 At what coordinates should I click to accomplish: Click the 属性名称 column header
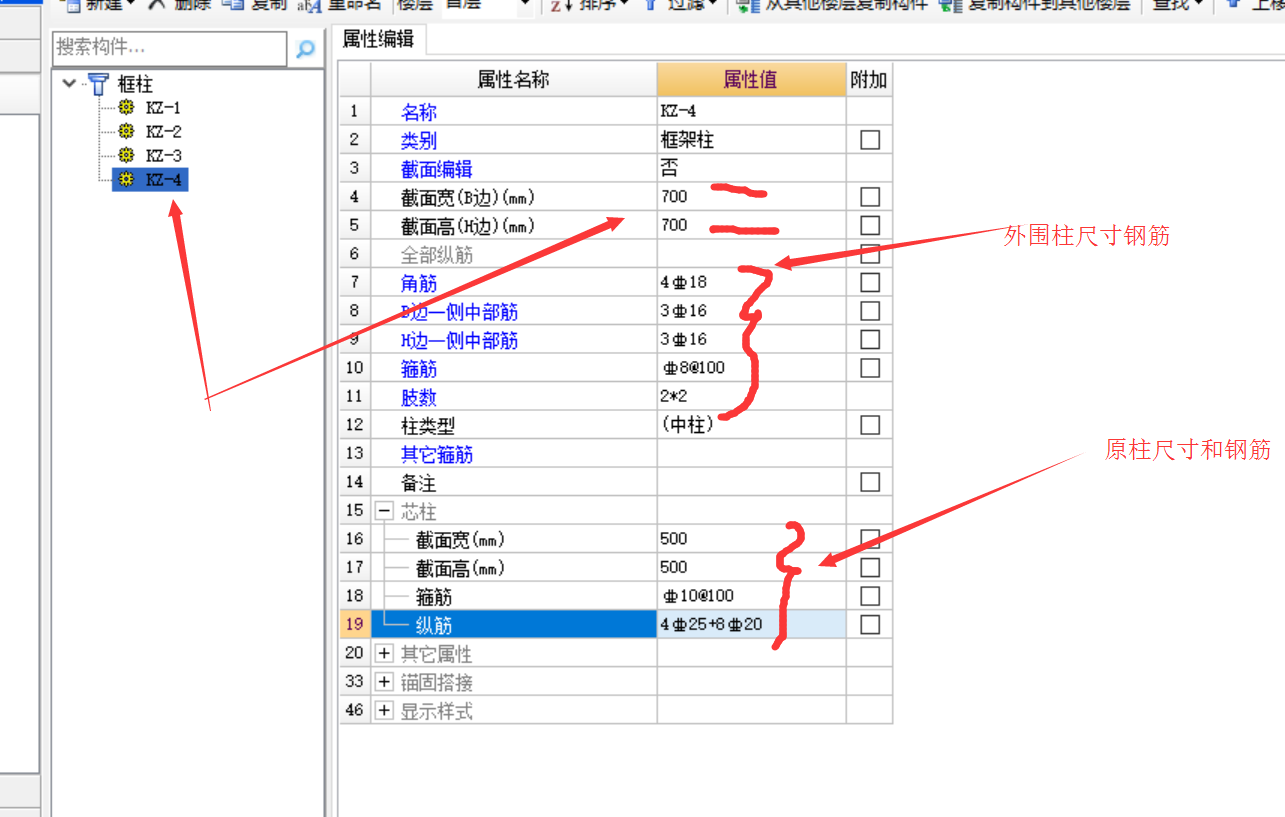pyautogui.click(x=513, y=80)
